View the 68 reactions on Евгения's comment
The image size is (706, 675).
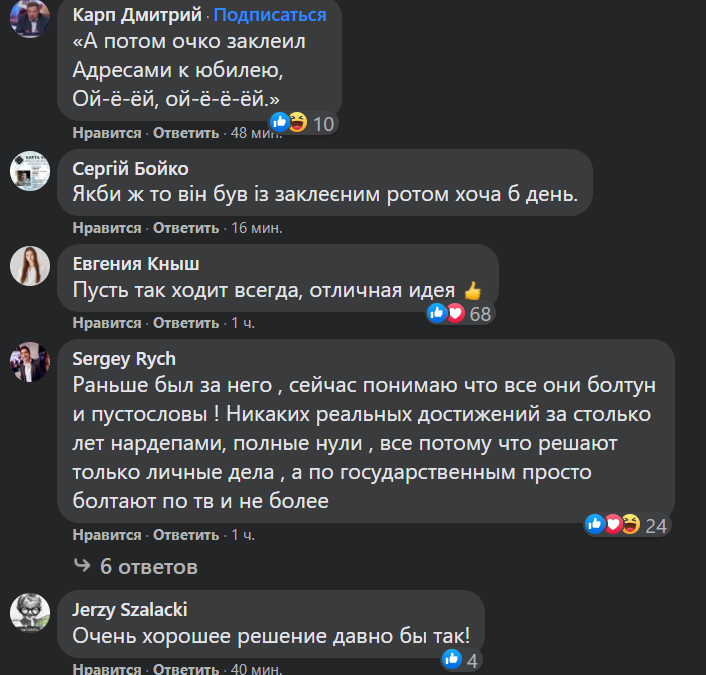[460, 314]
